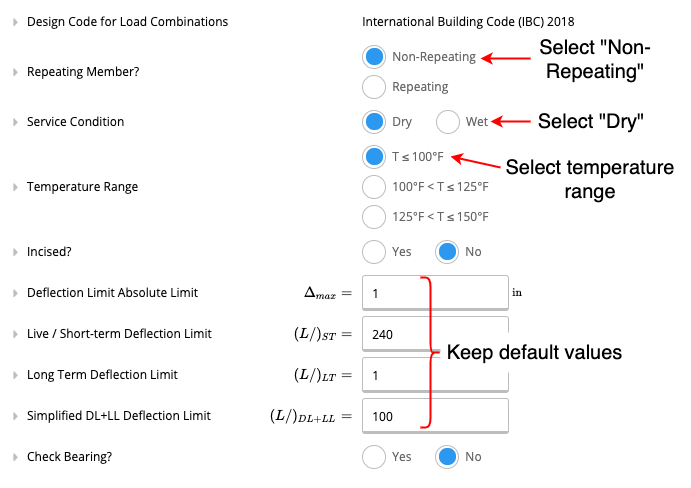Choose the Dry service condition
This screenshot has height=488, width=691.
coord(374,122)
